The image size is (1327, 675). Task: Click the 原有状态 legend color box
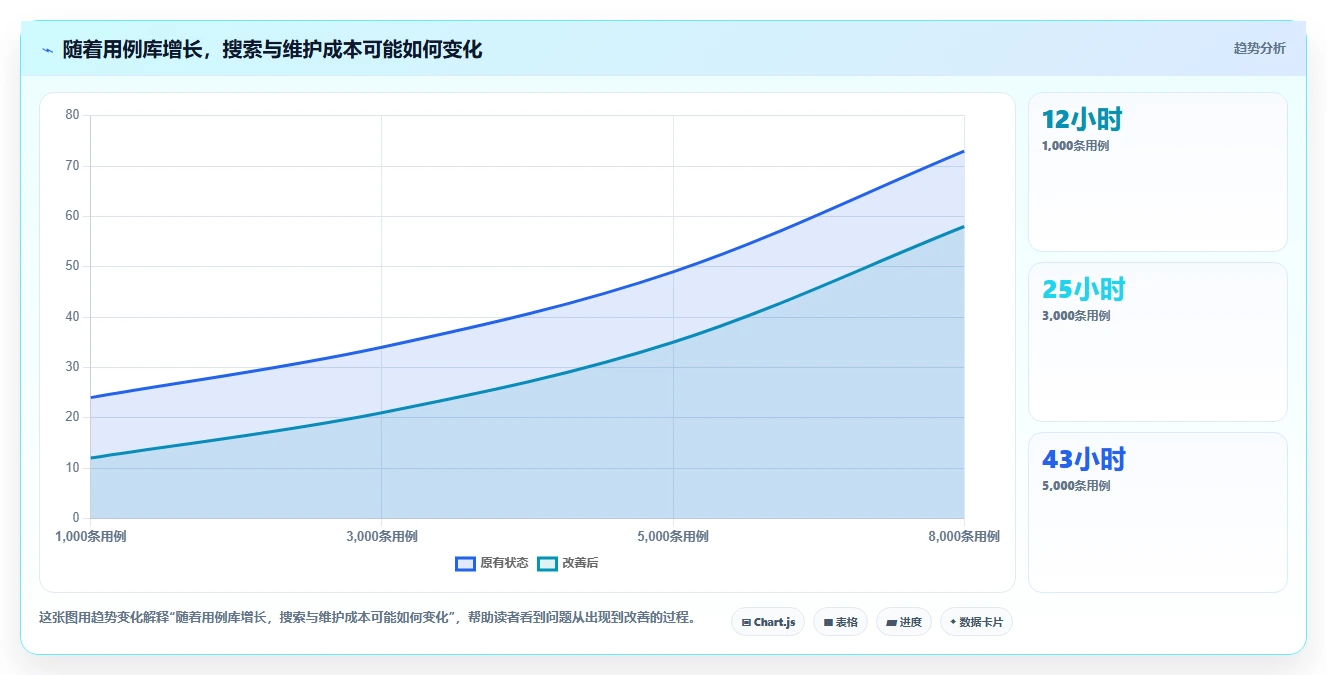pyautogui.click(x=465, y=563)
